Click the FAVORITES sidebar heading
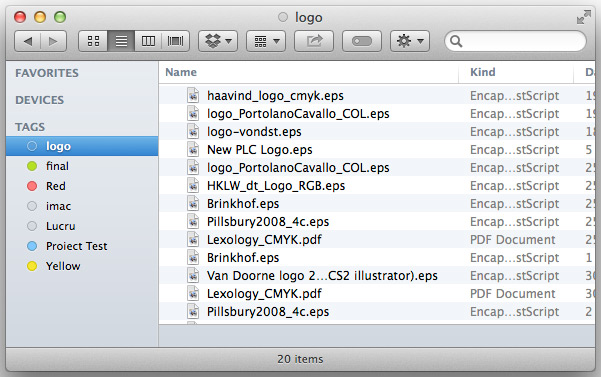 [x=47, y=73]
